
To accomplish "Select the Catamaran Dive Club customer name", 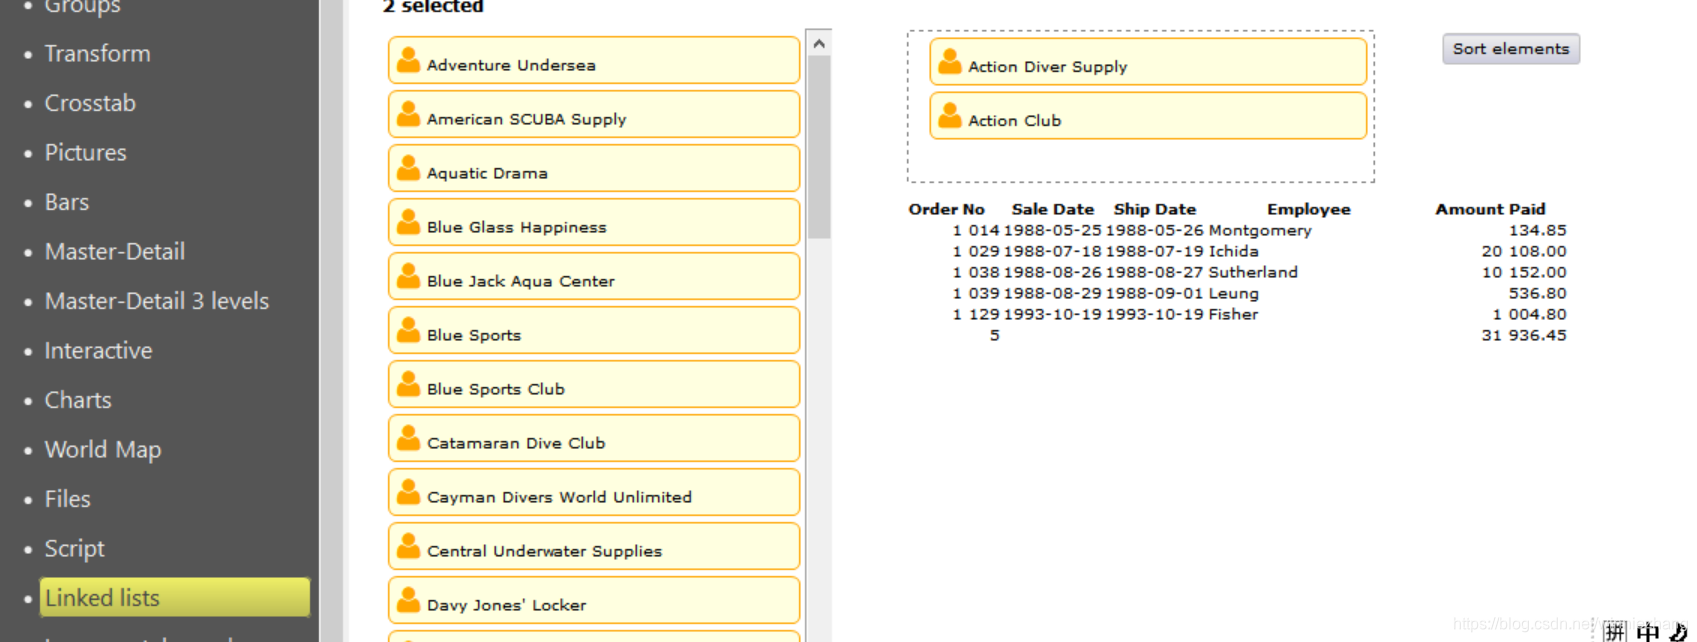I will click(x=516, y=443).
